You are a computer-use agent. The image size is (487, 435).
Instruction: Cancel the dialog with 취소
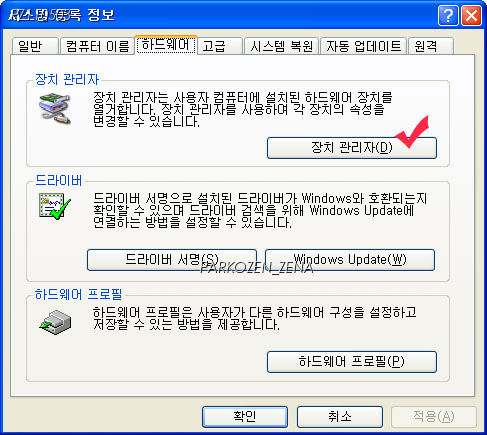pos(340,417)
